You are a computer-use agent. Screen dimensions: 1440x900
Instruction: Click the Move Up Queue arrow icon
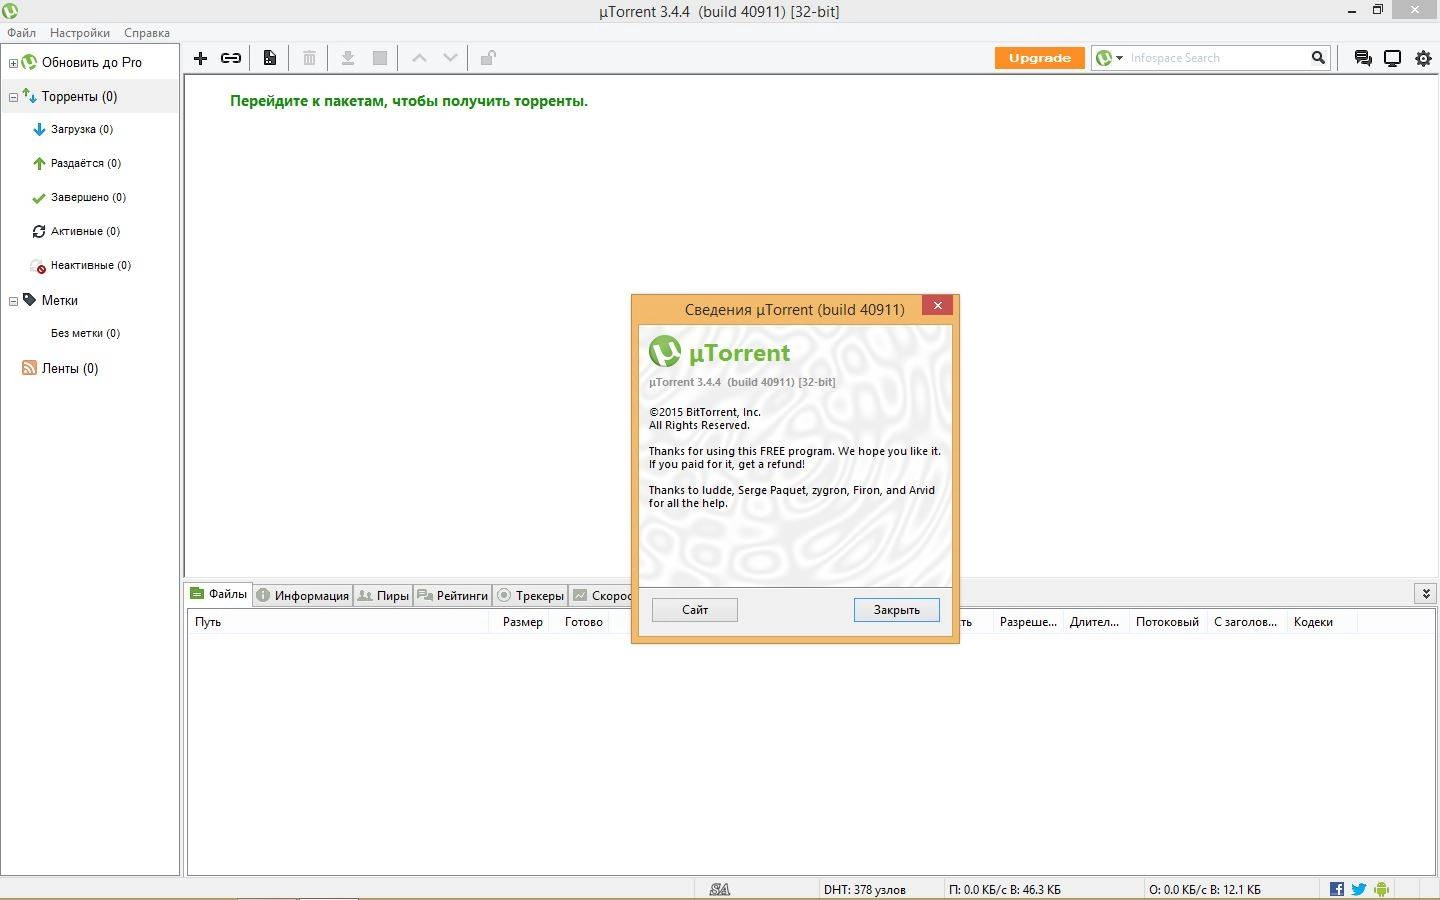click(x=419, y=58)
